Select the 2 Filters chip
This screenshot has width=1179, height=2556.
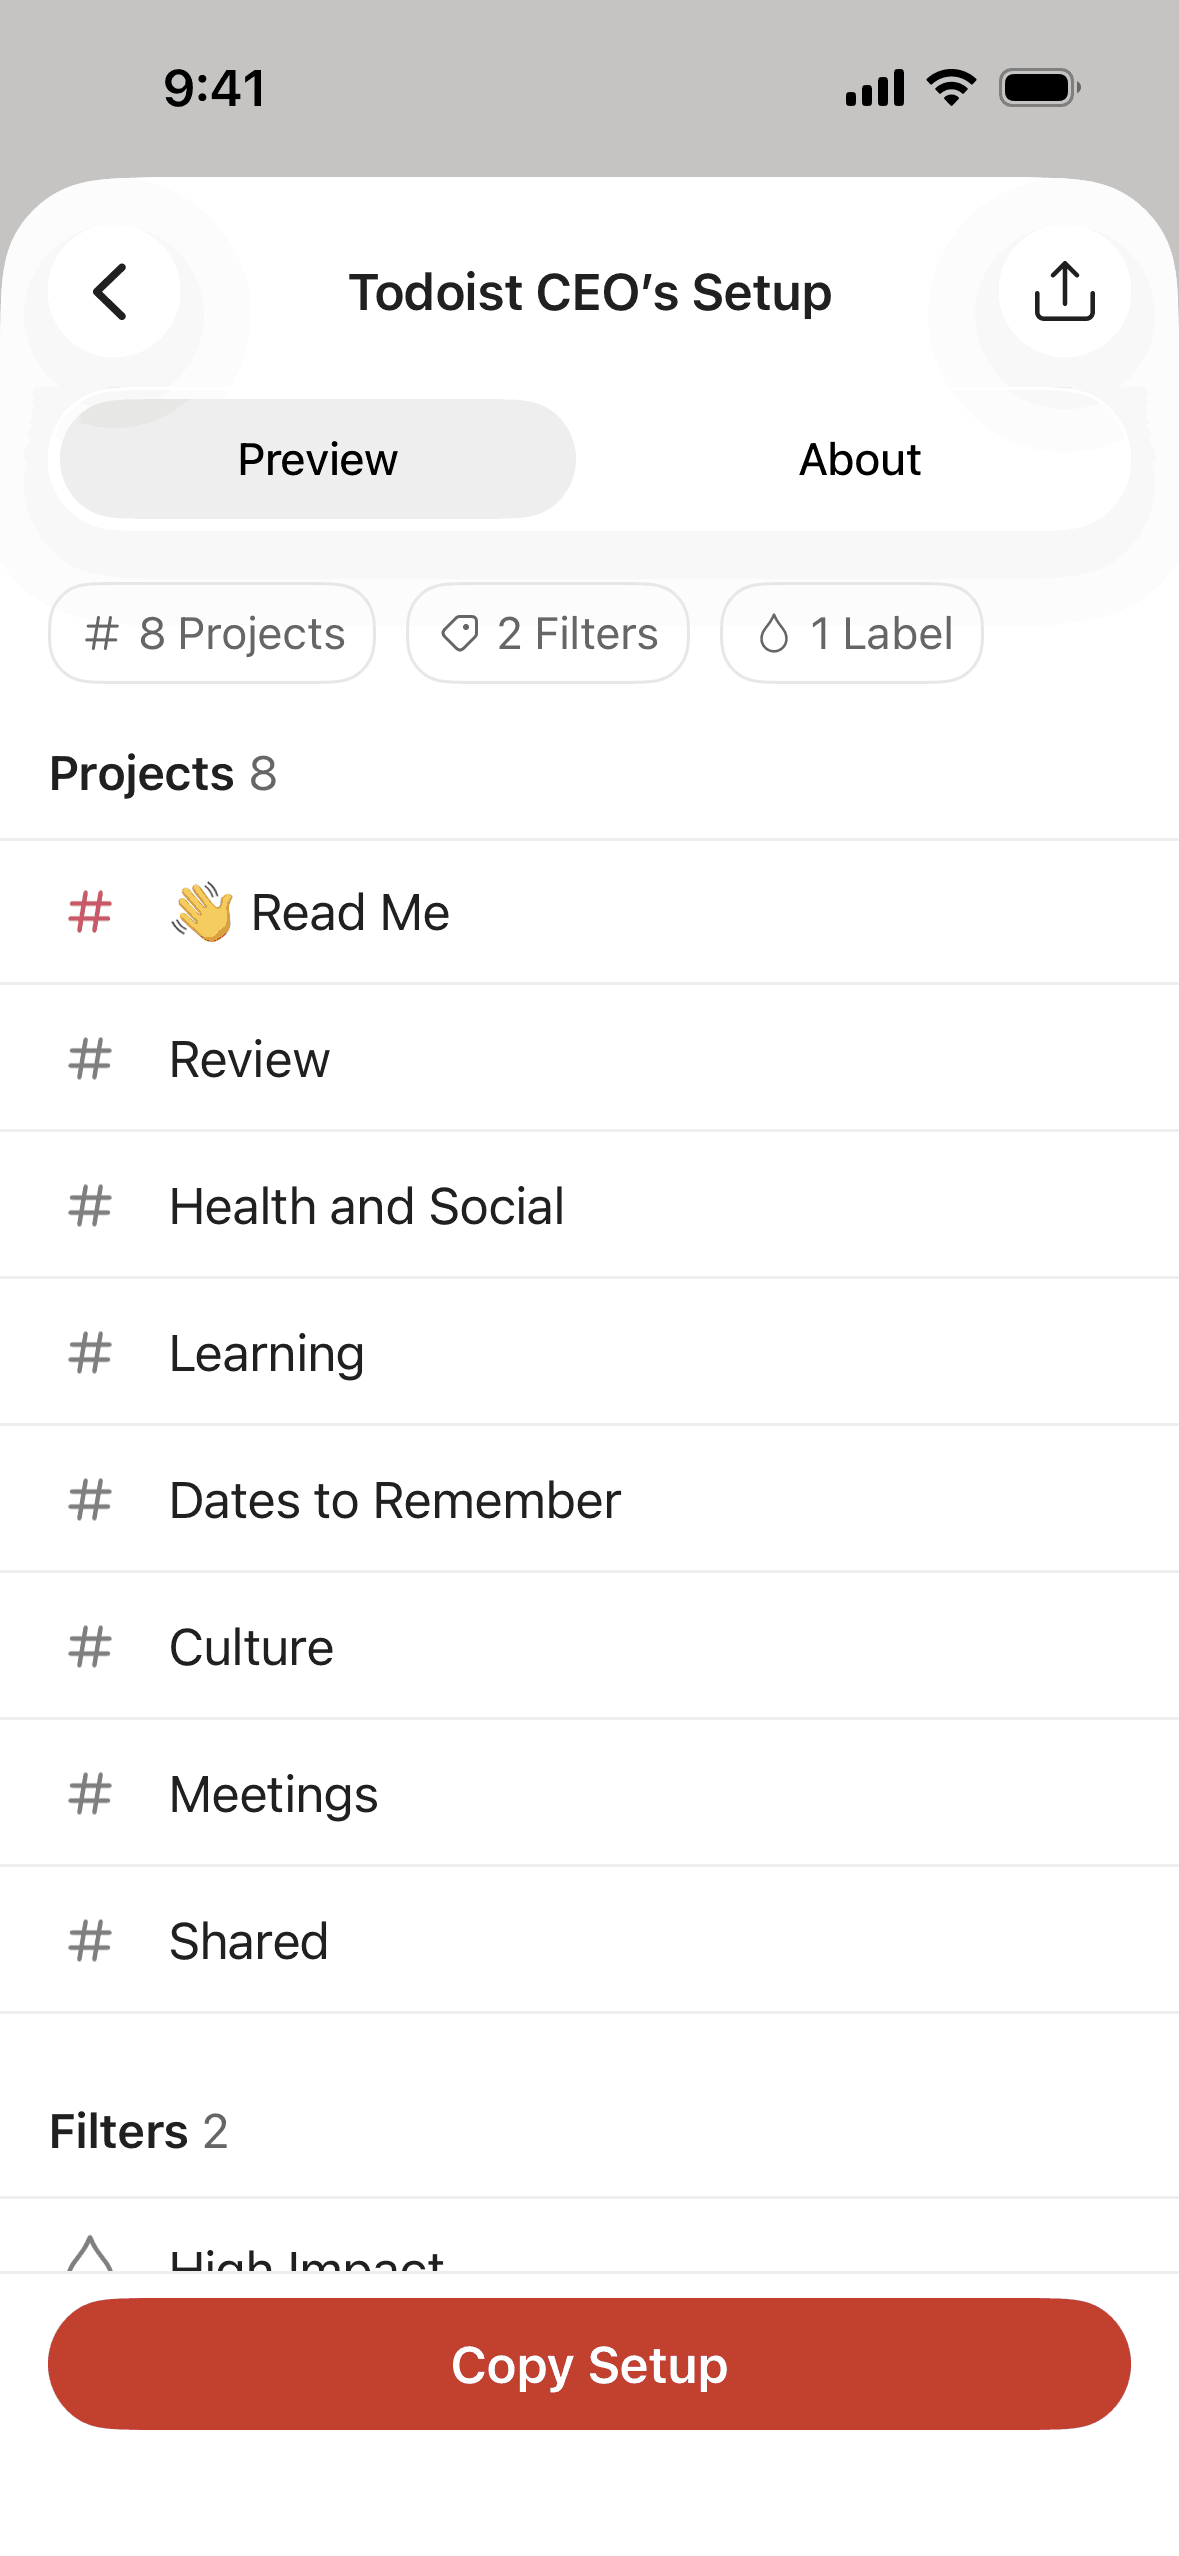pos(548,634)
